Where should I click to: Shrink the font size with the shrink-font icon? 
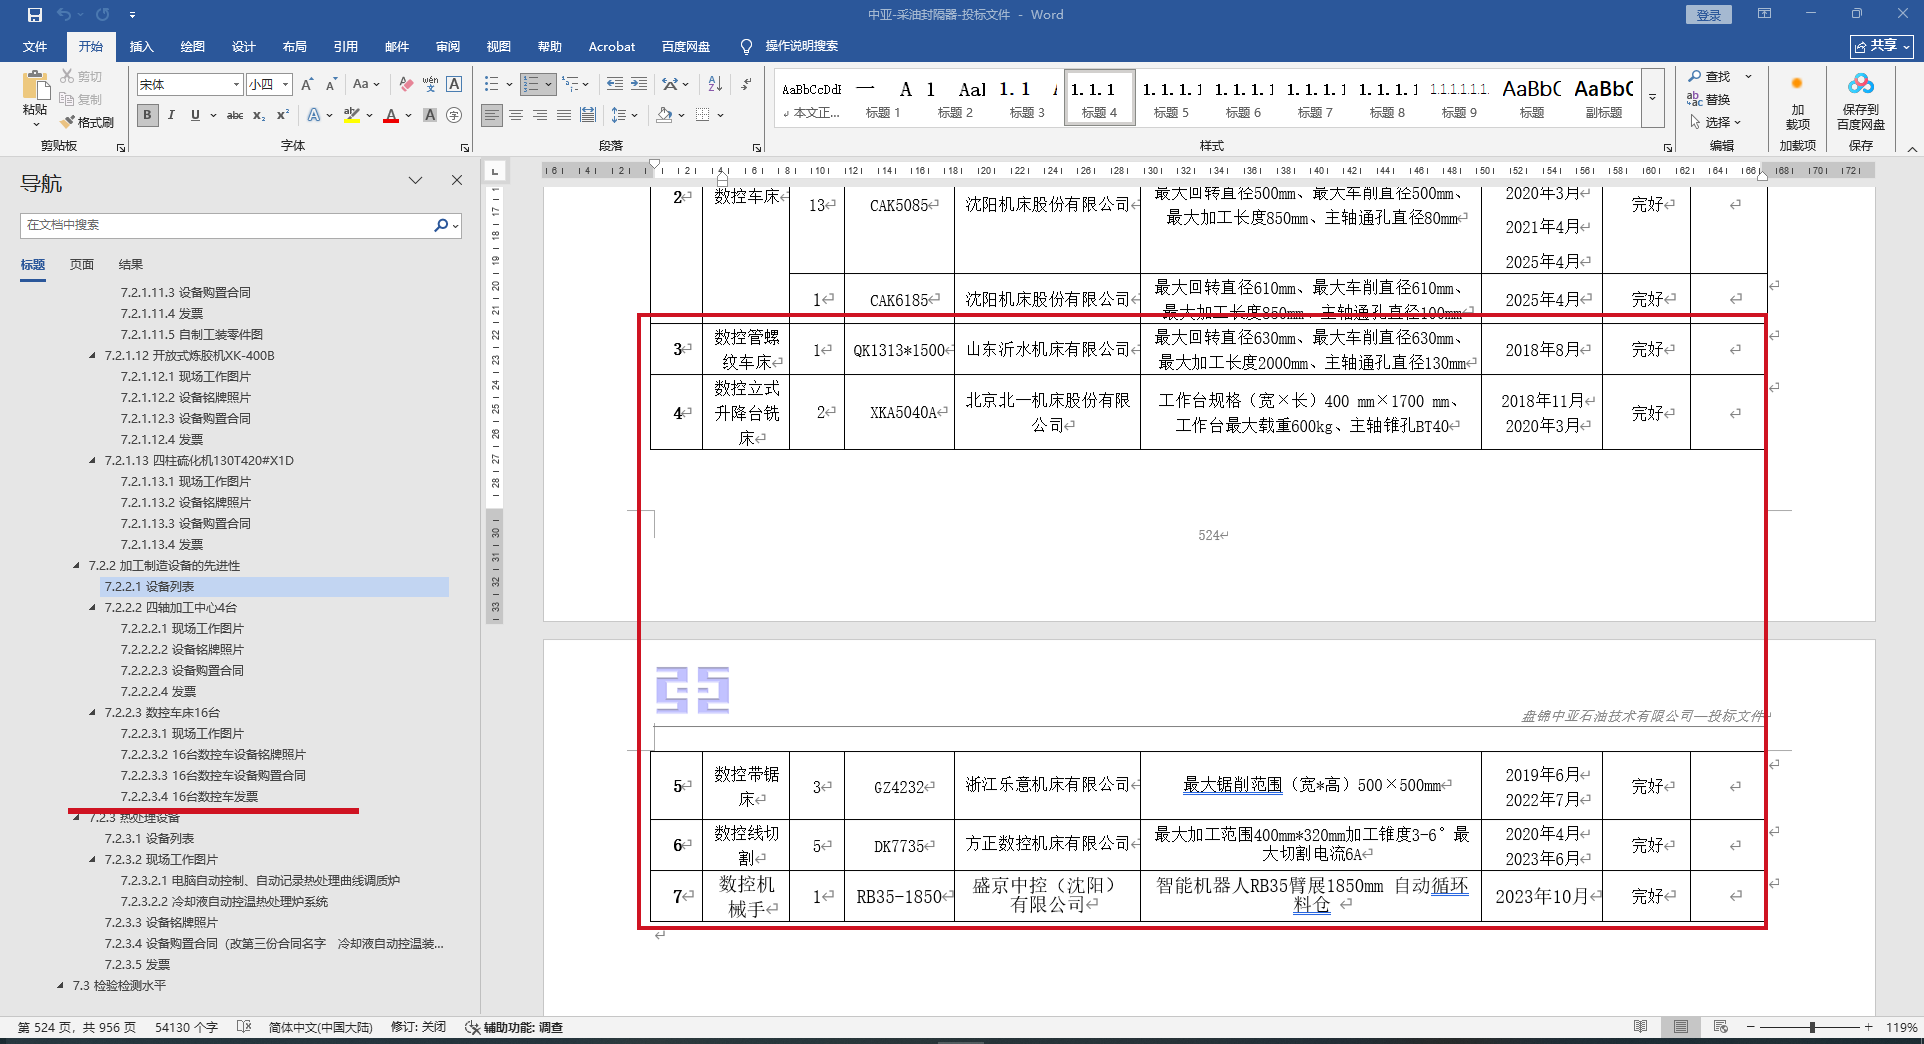pos(331,85)
